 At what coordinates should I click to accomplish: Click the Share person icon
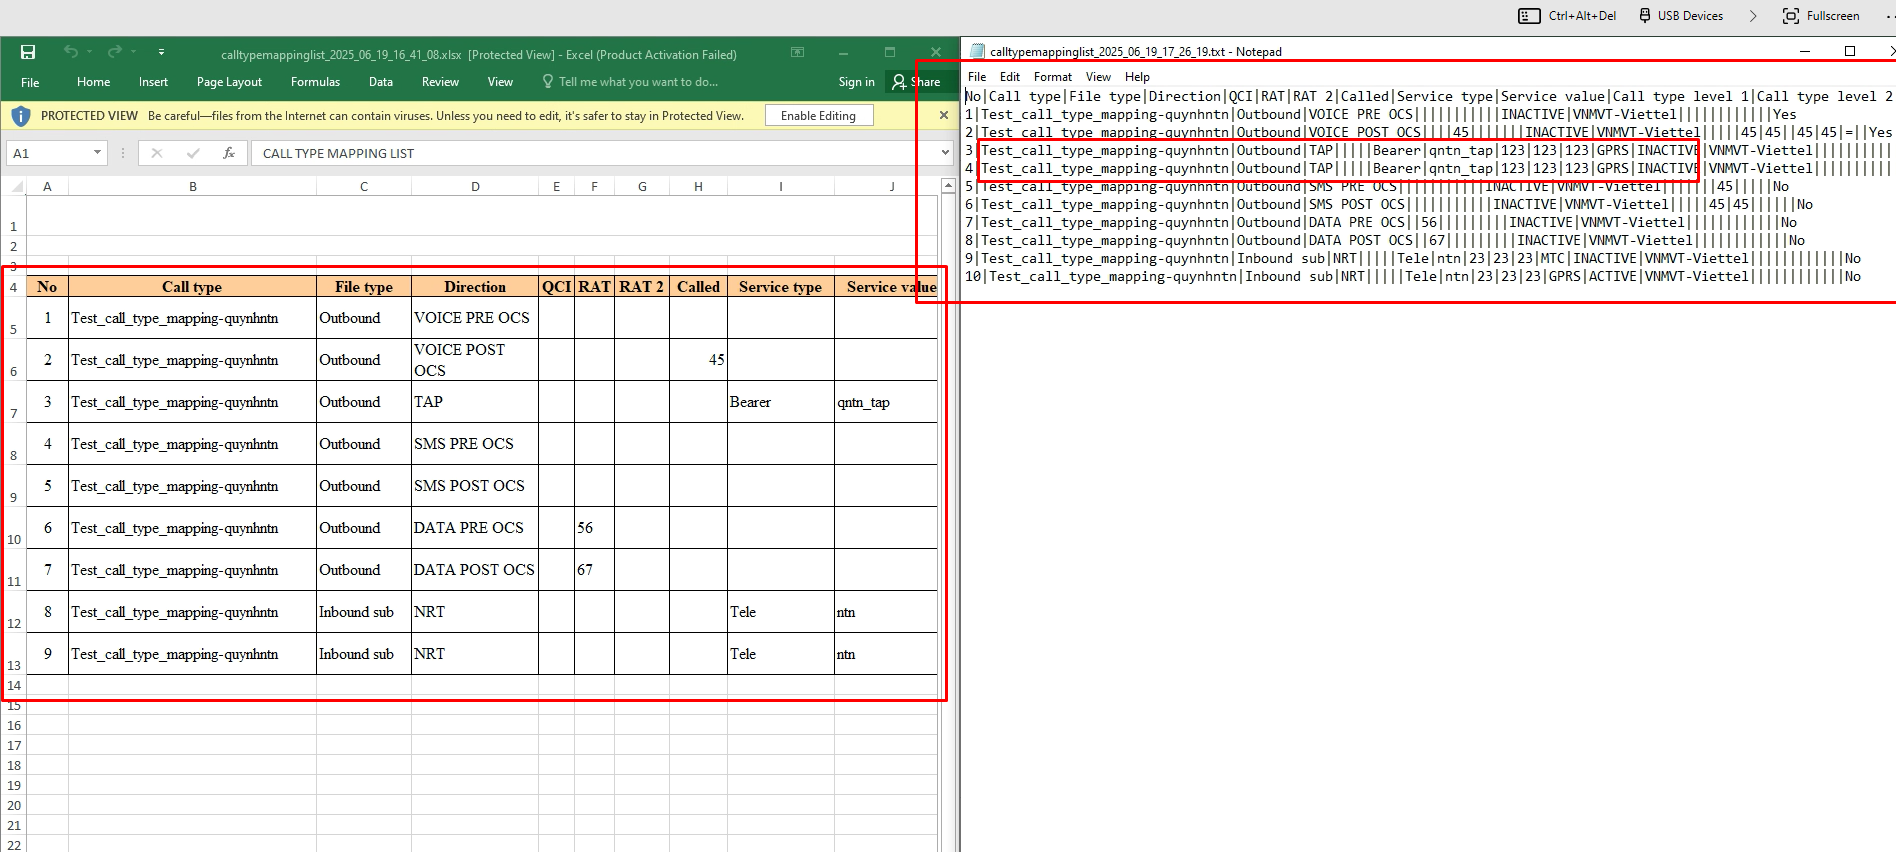899,82
